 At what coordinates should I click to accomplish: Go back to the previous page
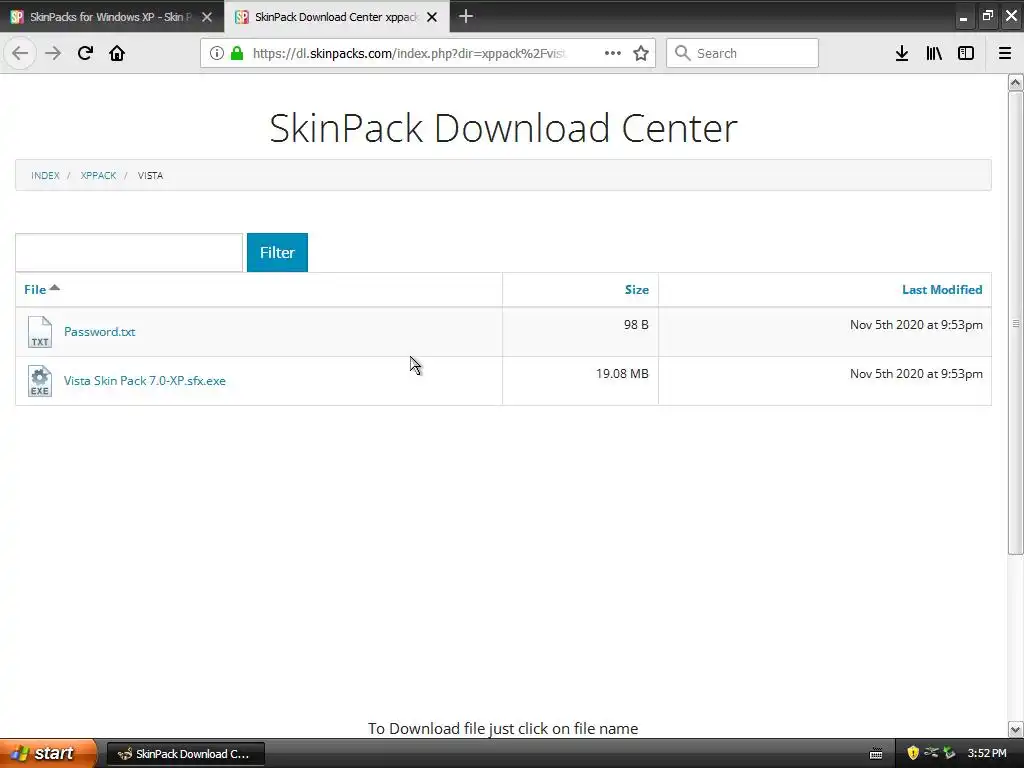tap(20, 53)
